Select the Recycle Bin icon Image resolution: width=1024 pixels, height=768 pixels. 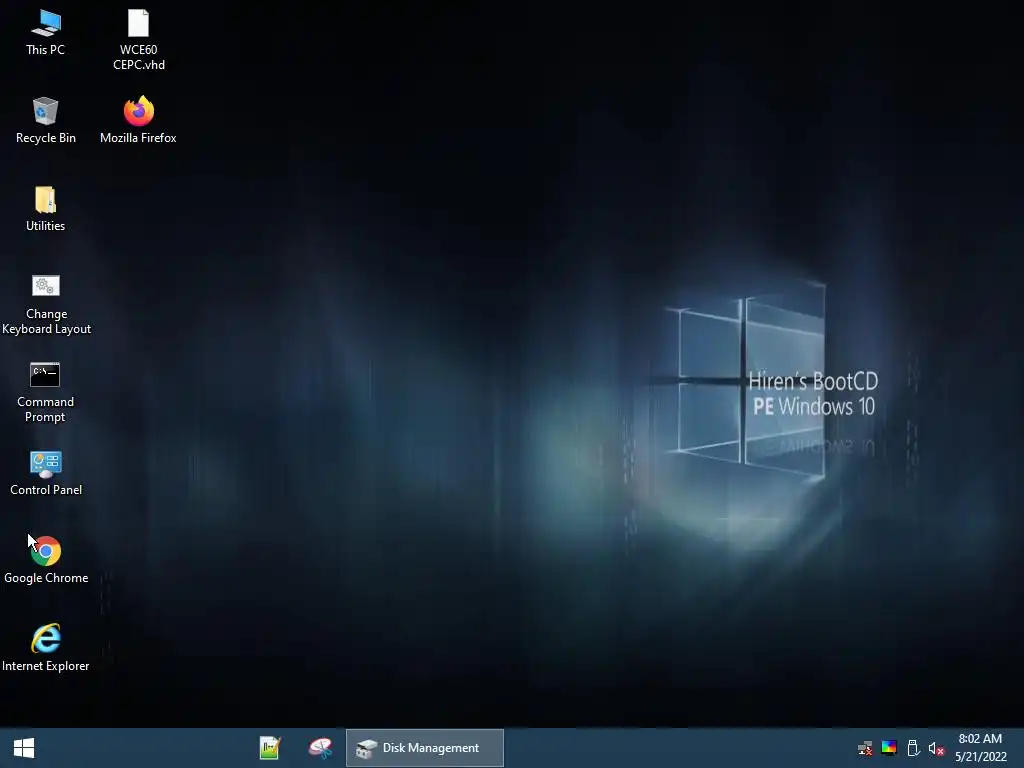click(46, 121)
